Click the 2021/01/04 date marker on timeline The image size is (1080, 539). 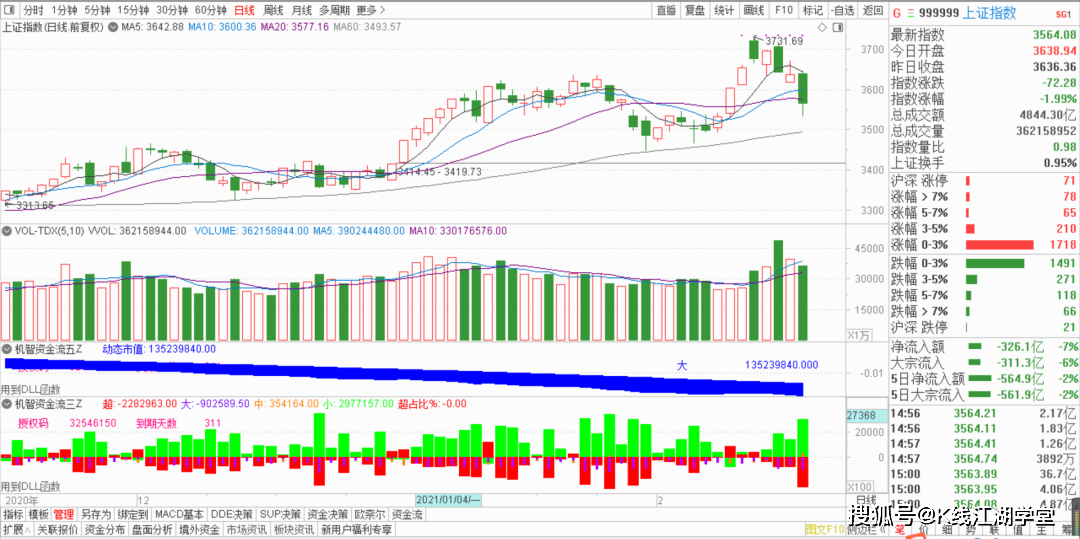[x=449, y=499]
